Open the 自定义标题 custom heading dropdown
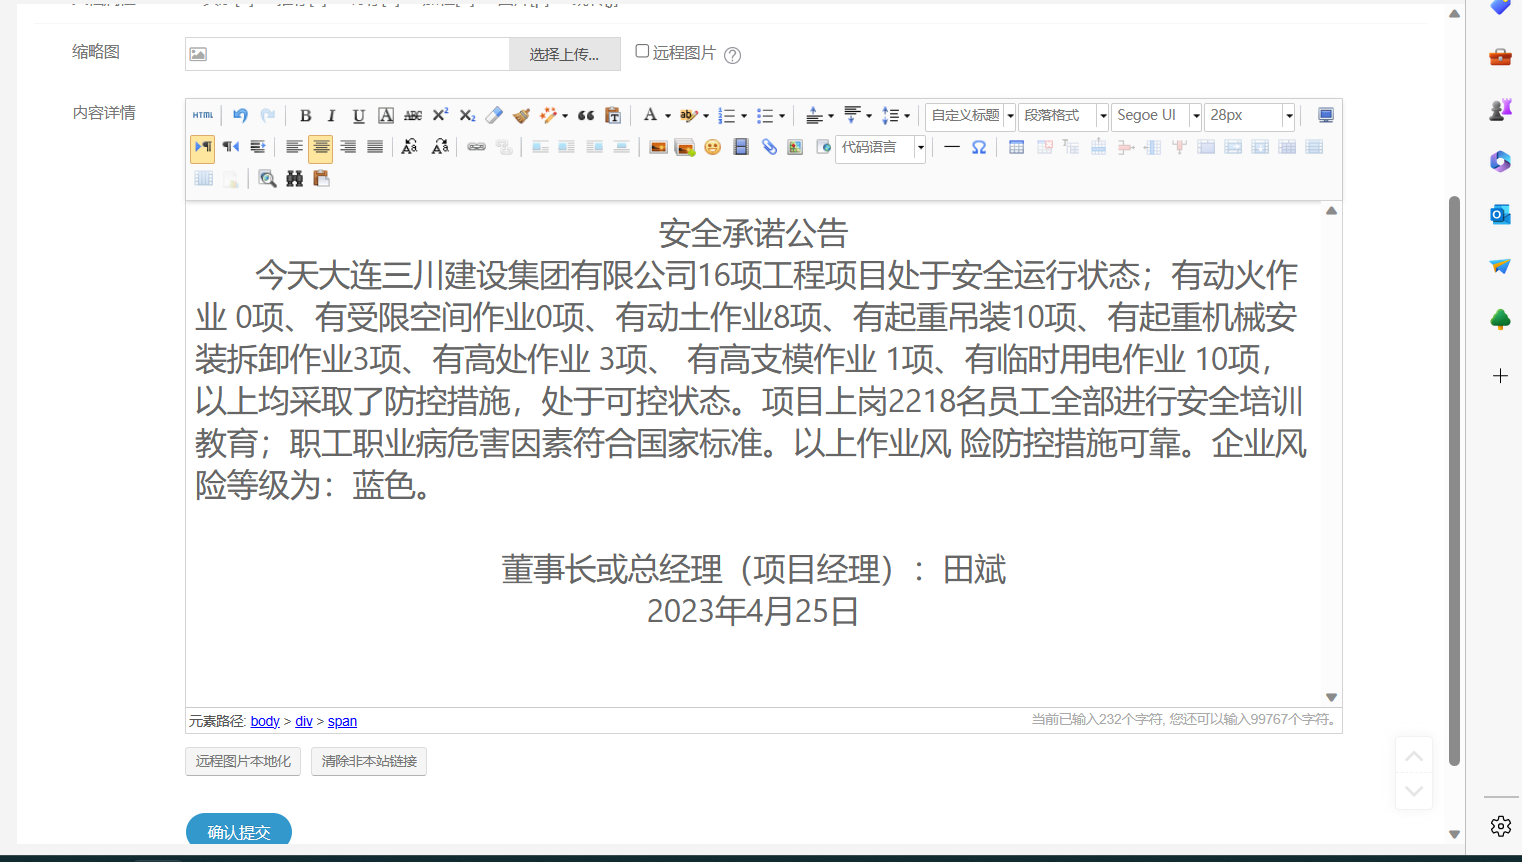This screenshot has height=862, width=1522. pyautogui.click(x=970, y=116)
